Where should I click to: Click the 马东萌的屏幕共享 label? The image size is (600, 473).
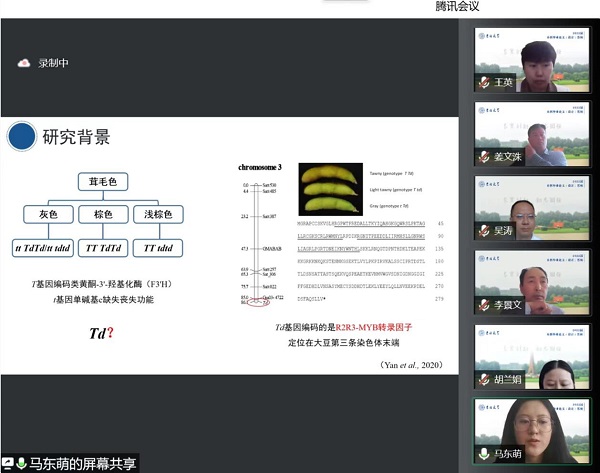(x=82, y=463)
